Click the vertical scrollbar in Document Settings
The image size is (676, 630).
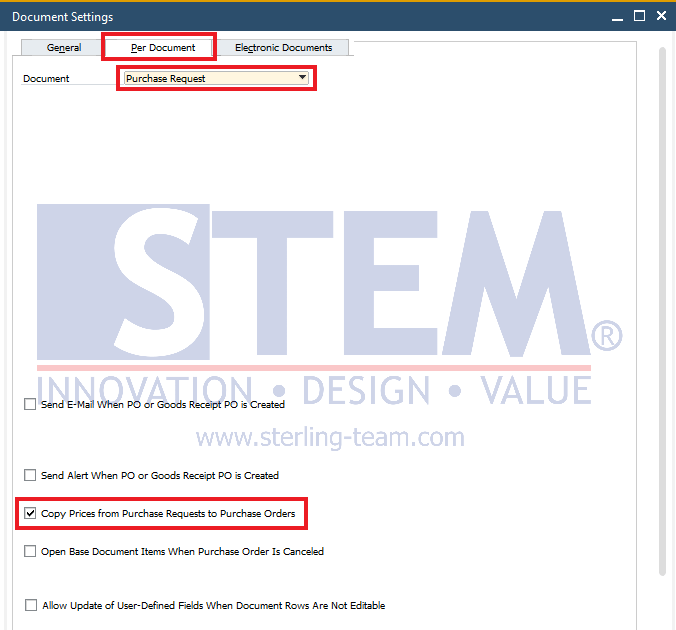click(x=663, y=310)
